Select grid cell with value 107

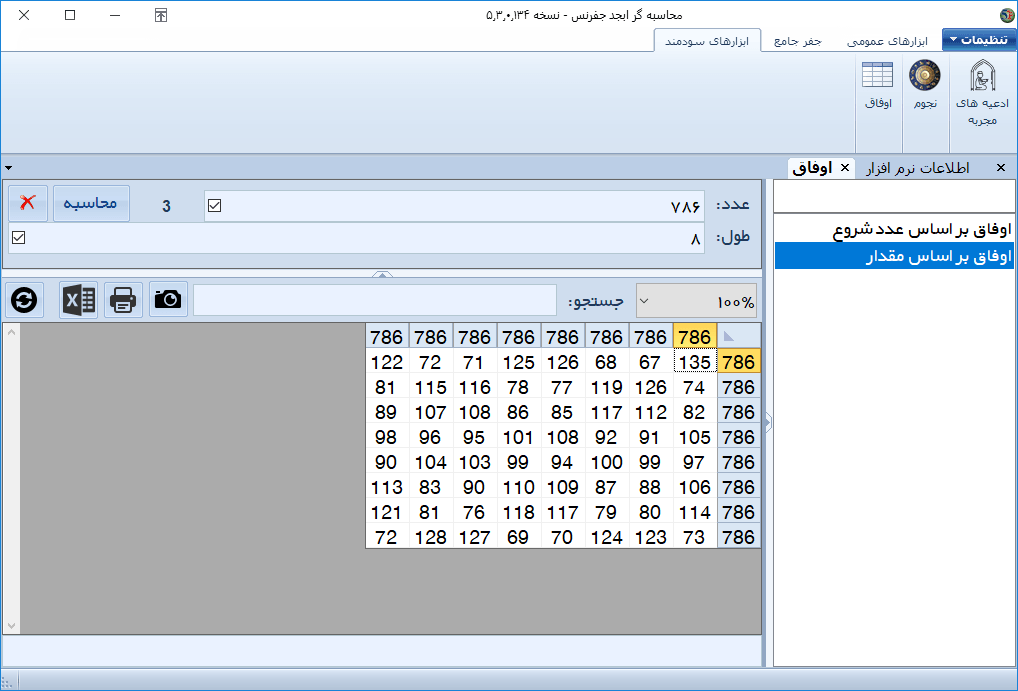click(x=431, y=412)
